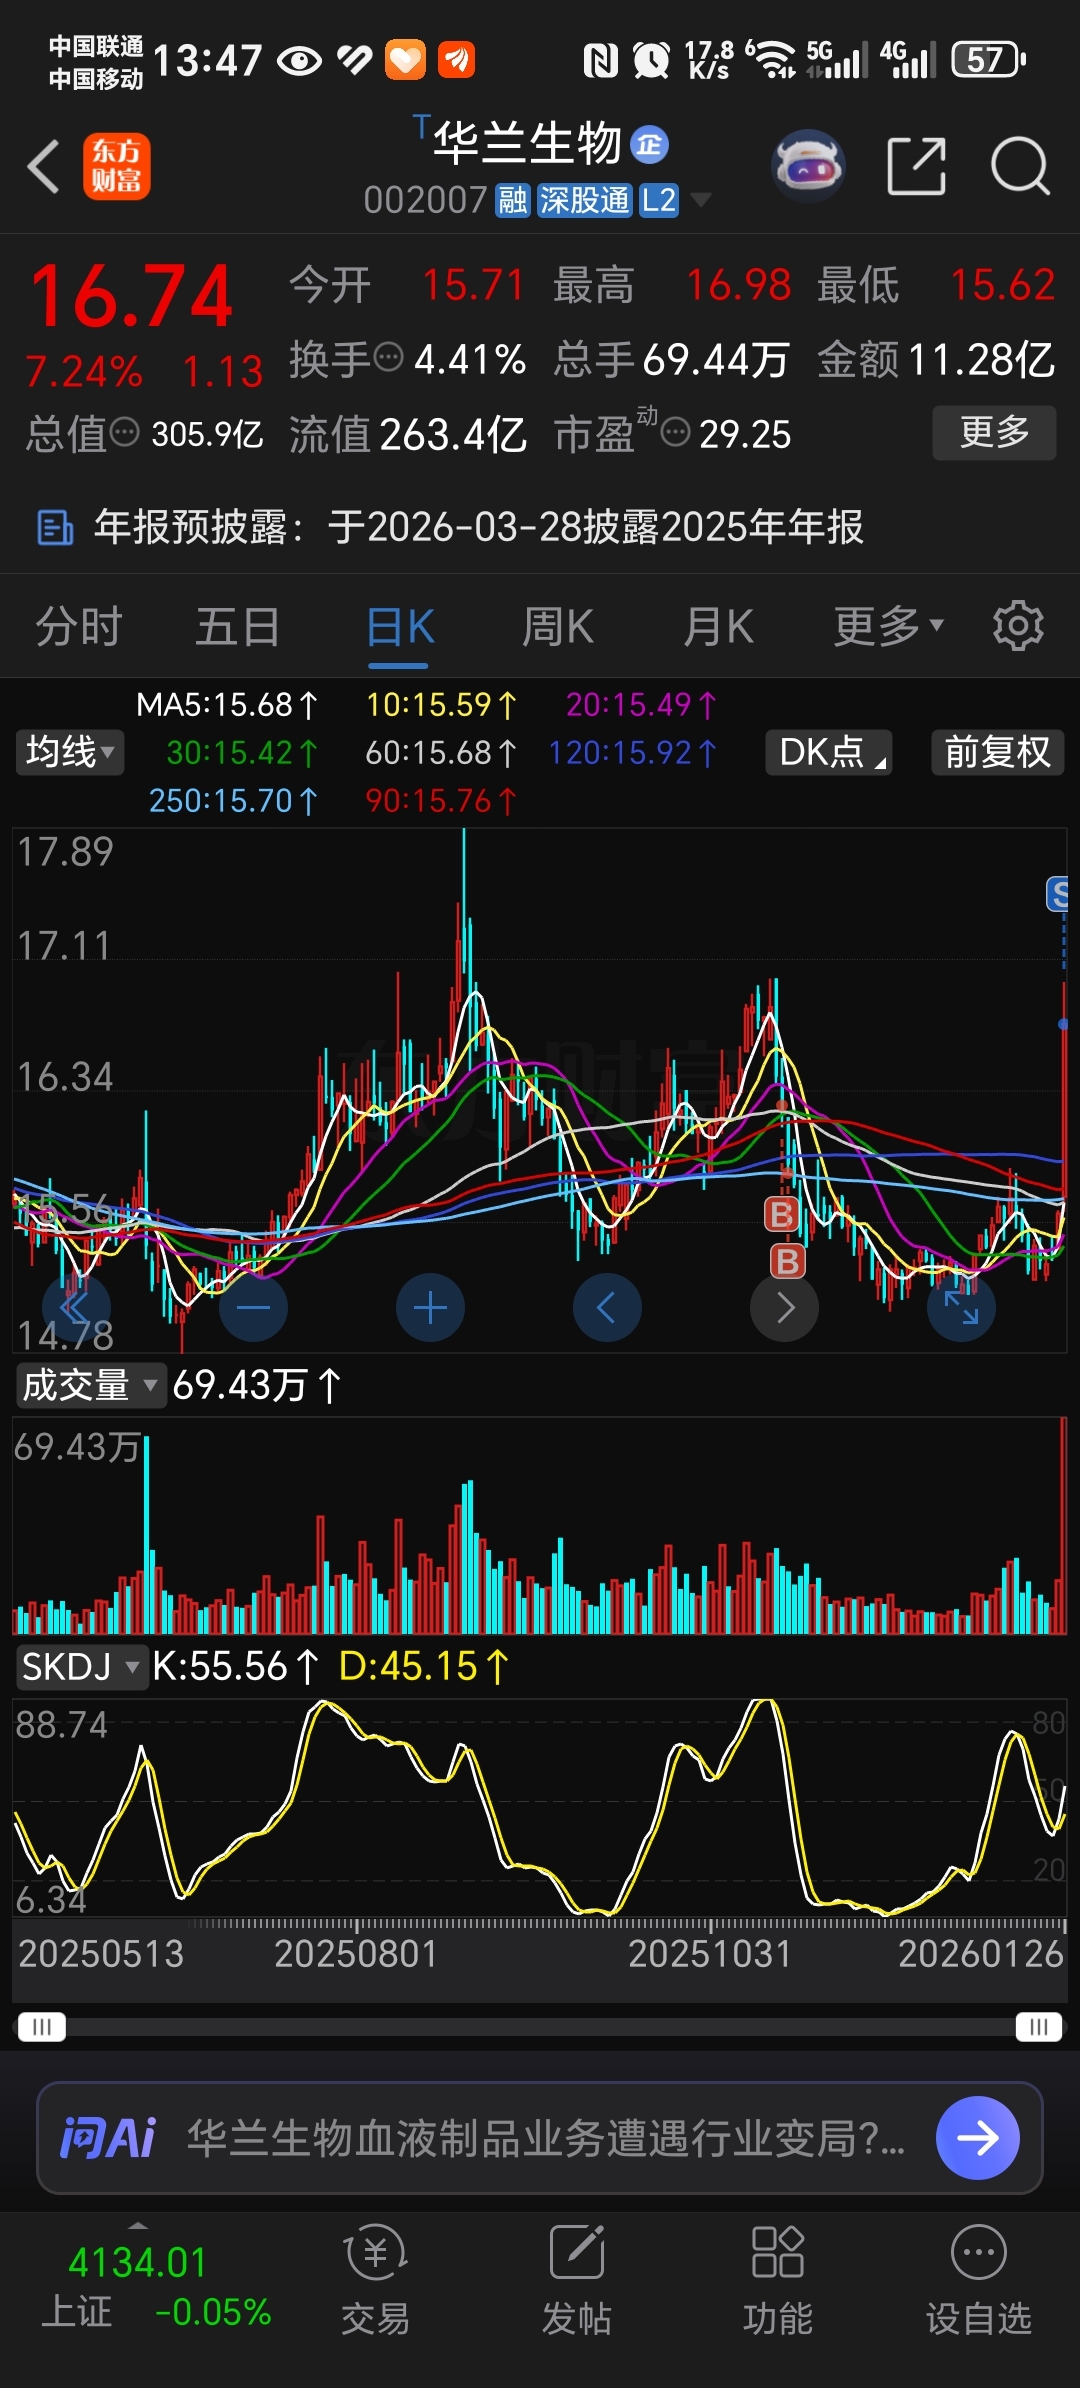
Task: Tap the back arrow icon
Action: click(44, 166)
